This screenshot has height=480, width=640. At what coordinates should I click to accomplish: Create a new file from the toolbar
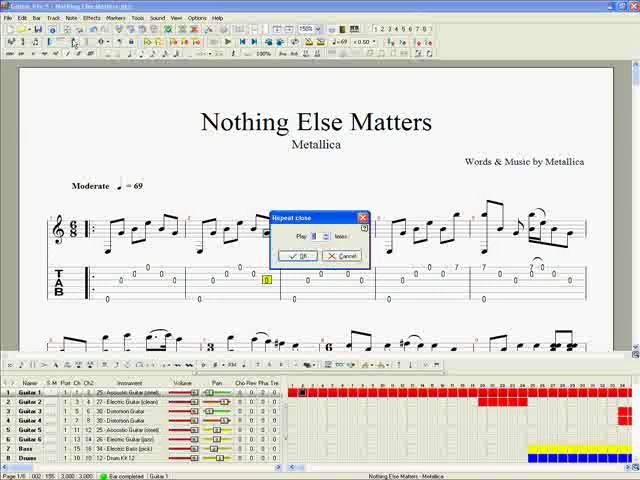pyautogui.click(x=10, y=29)
